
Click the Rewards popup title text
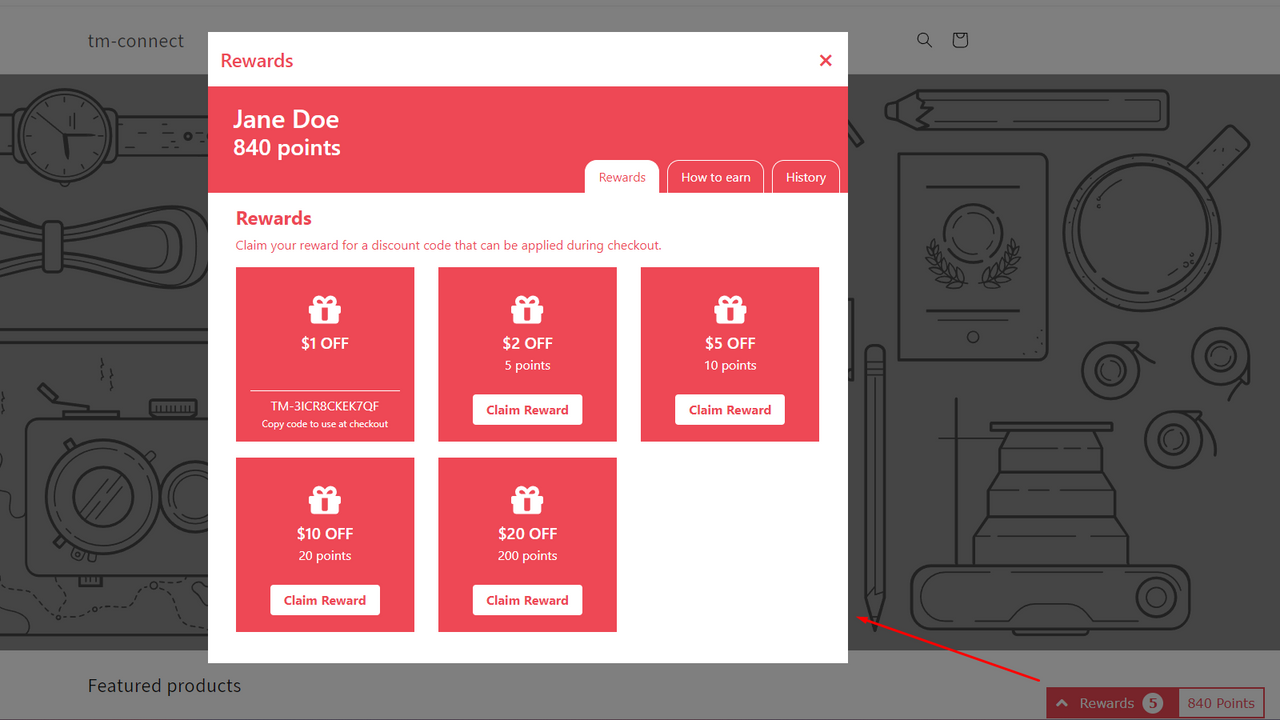tap(257, 61)
